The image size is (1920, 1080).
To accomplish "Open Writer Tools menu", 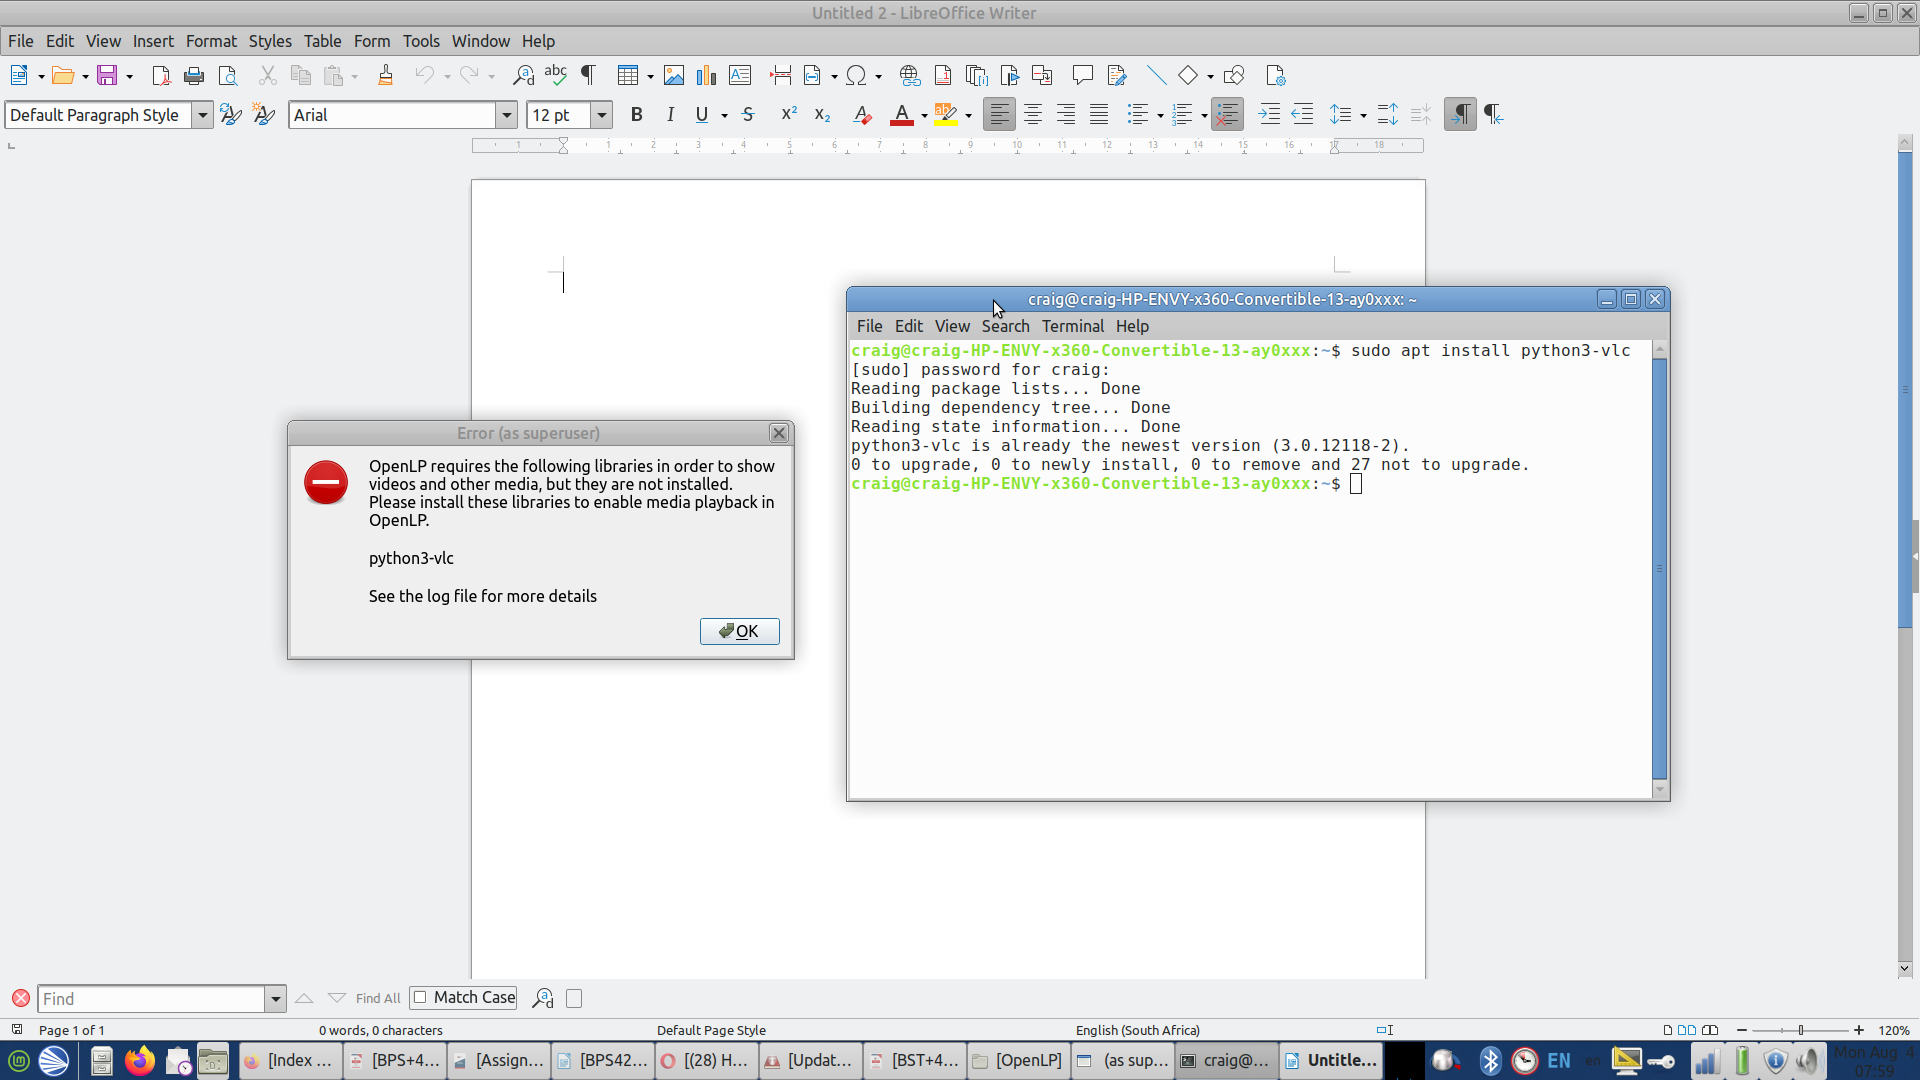I will coord(421,41).
